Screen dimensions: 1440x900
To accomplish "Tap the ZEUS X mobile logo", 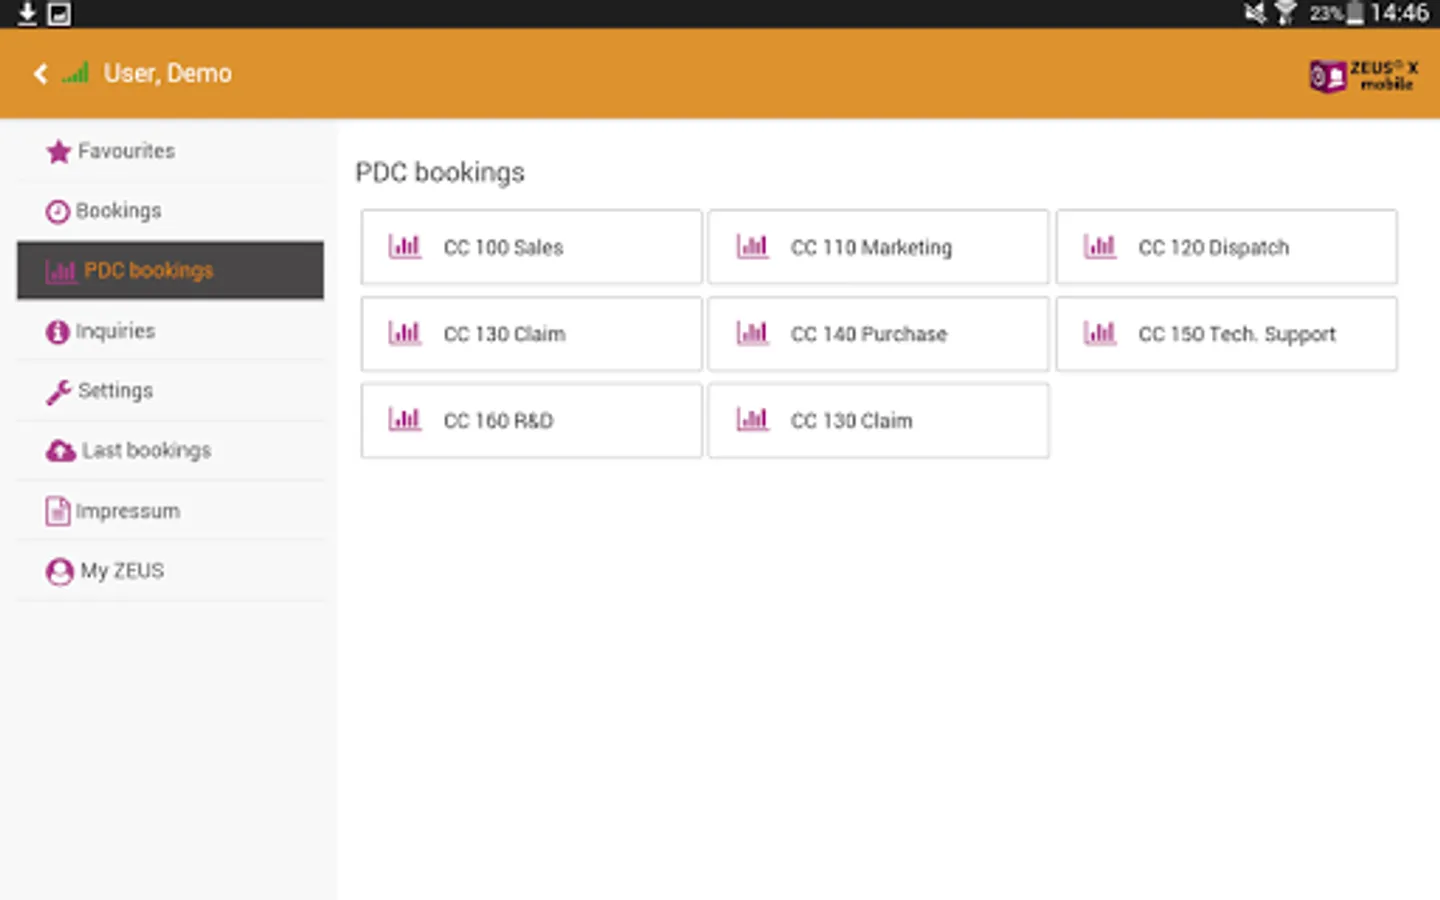I will [x=1364, y=75].
